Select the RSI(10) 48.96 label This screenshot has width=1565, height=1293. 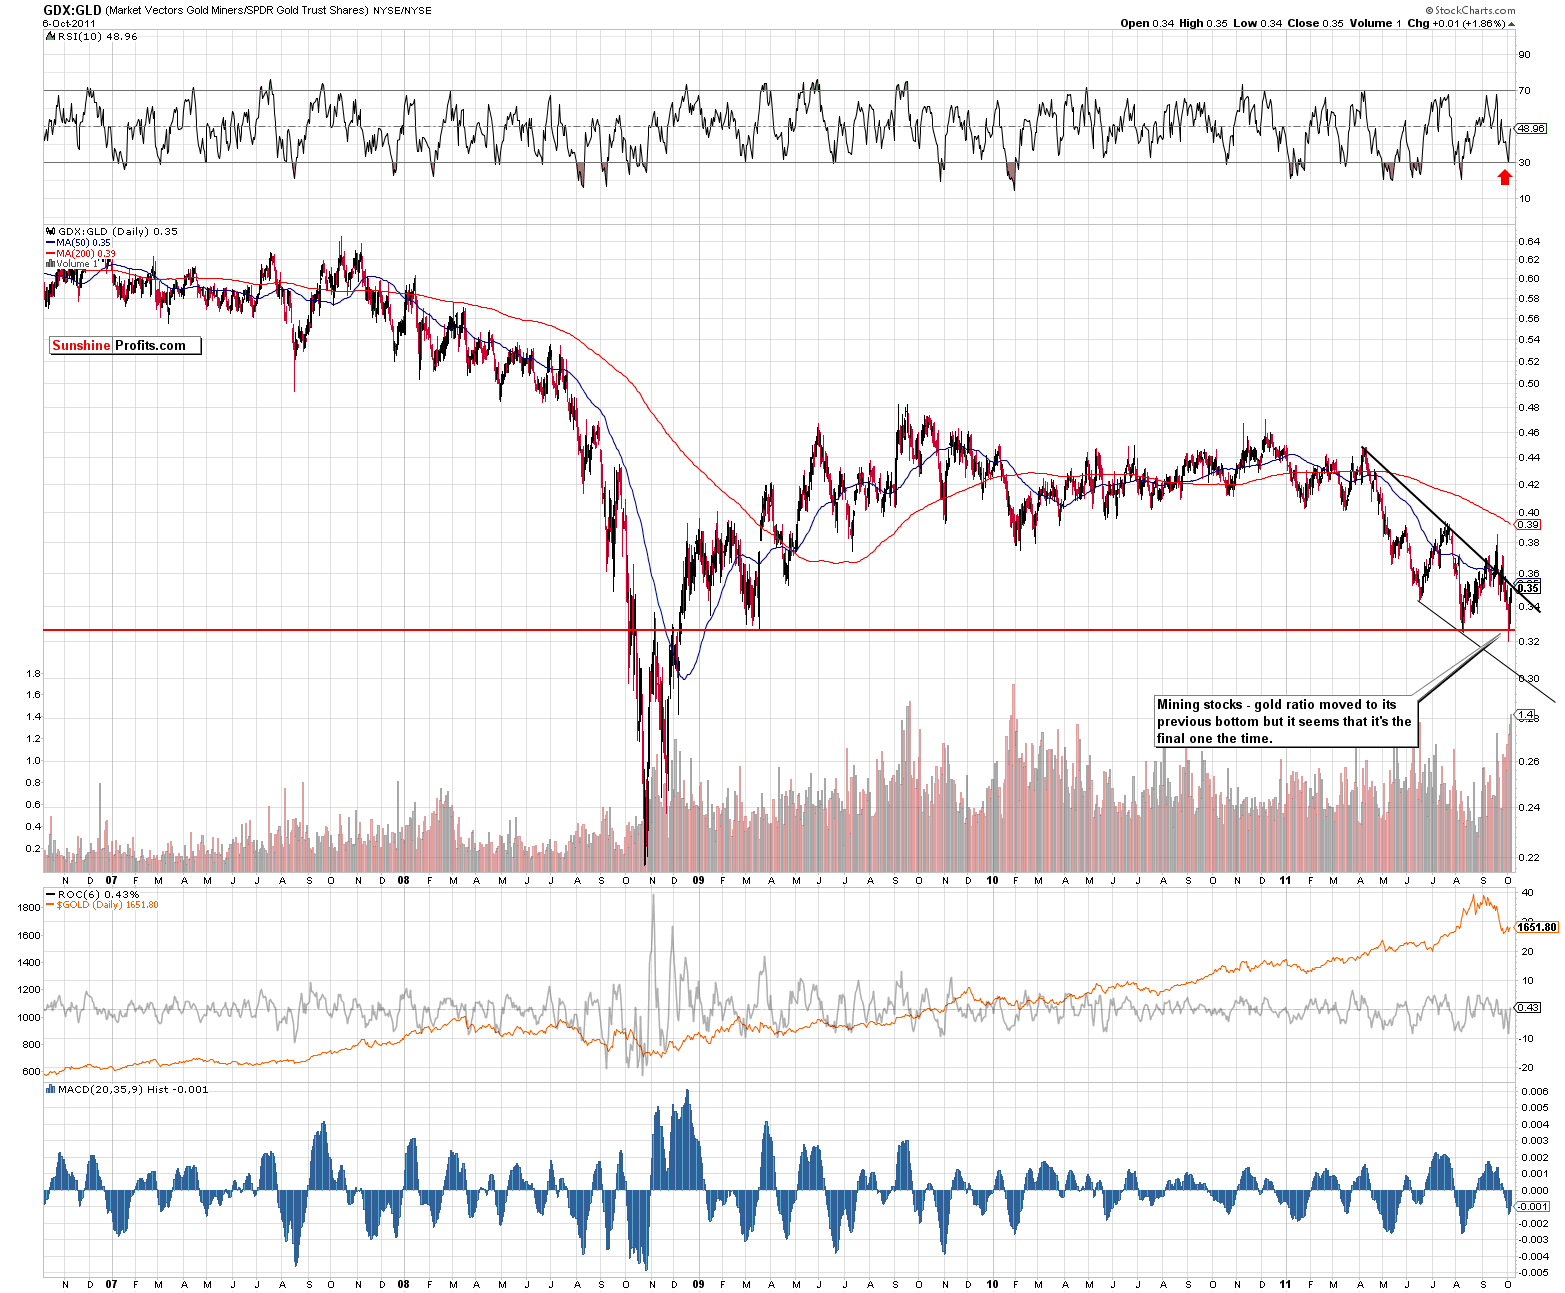click(97, 36)
